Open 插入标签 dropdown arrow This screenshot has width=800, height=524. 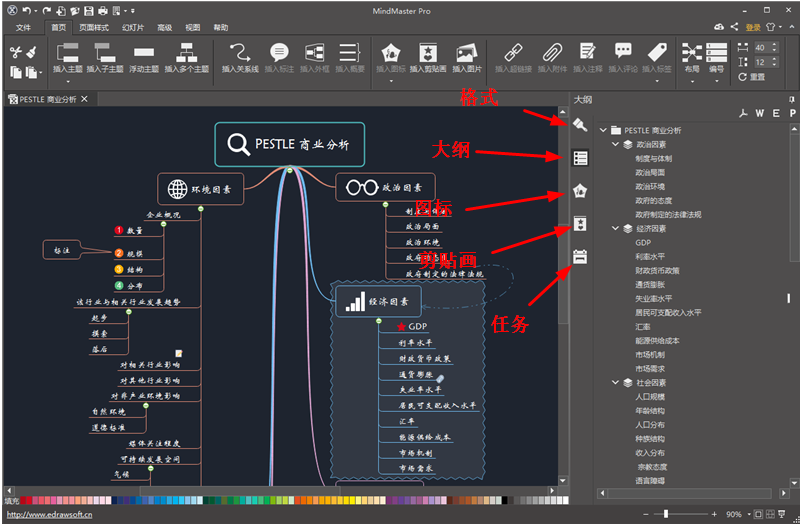pyautogui.click(x=657, y=81)
